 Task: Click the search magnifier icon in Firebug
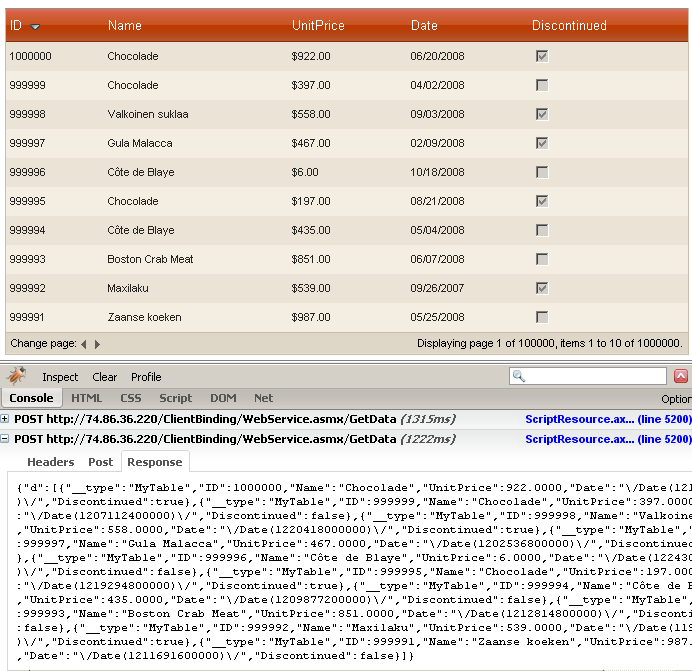pos(518,377)
